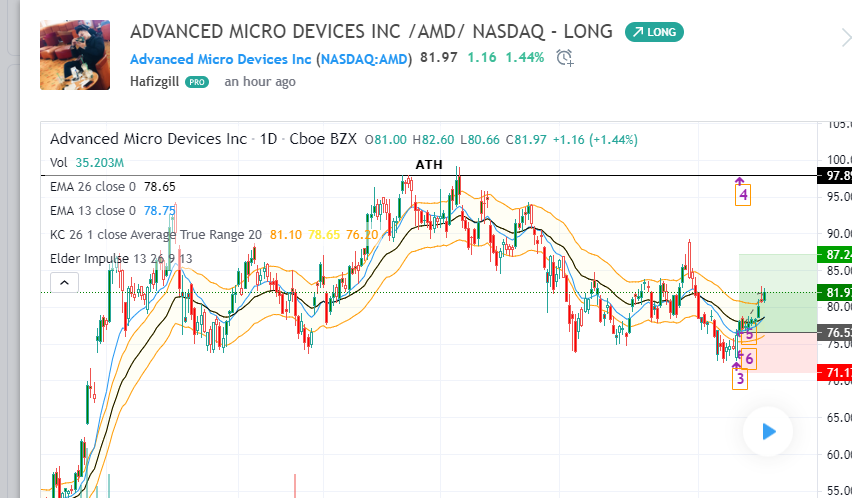Image resolution: width=852 pixels, height=498 pixels.
Task: Click the green LONG badge
Action: pos(654,32)
